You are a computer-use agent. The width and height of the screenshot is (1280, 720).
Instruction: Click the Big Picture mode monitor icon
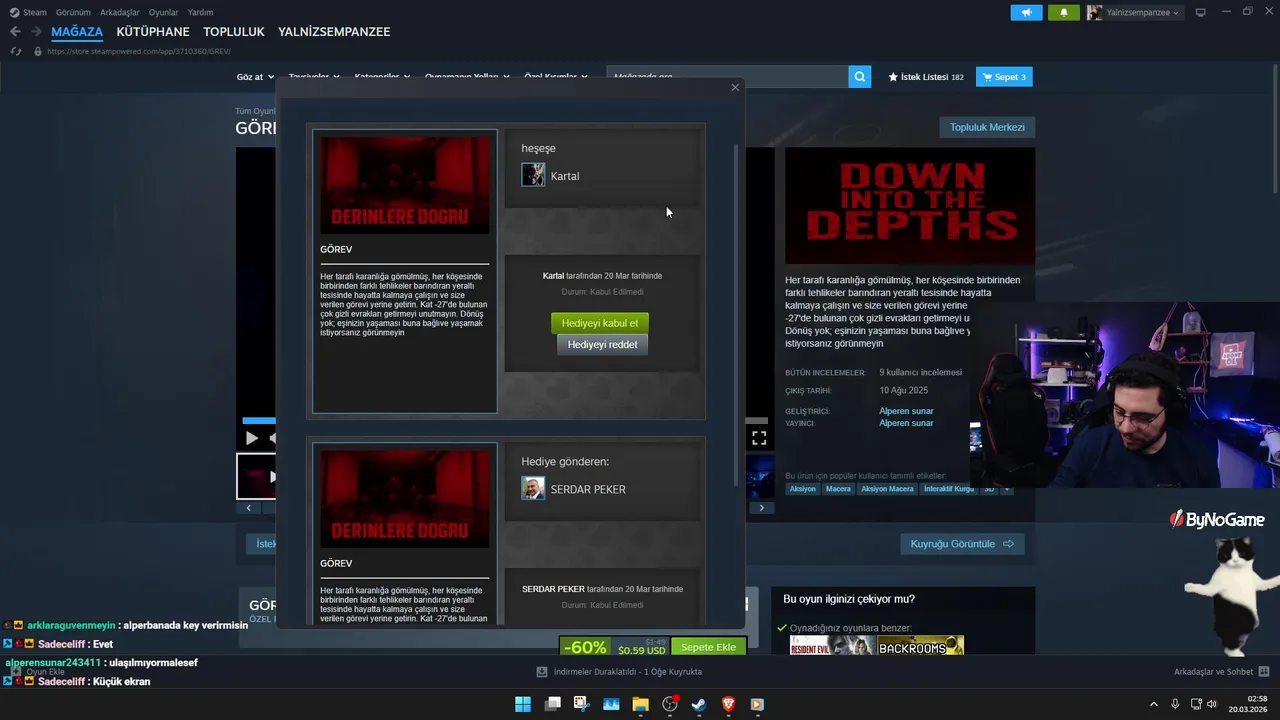point(1200,12)
